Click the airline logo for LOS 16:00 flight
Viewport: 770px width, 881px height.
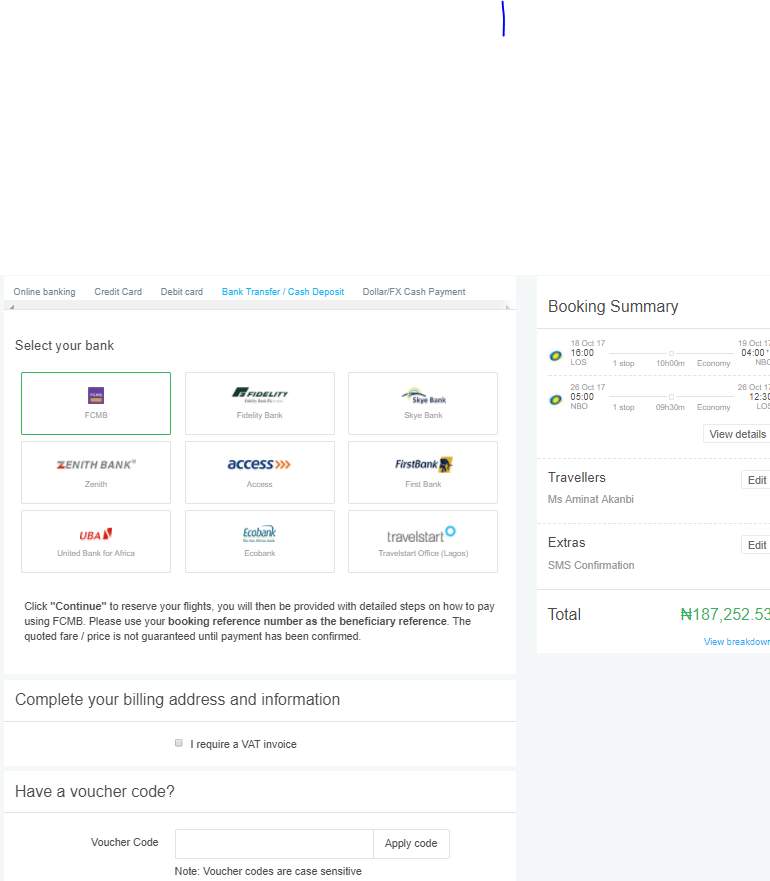555,356
